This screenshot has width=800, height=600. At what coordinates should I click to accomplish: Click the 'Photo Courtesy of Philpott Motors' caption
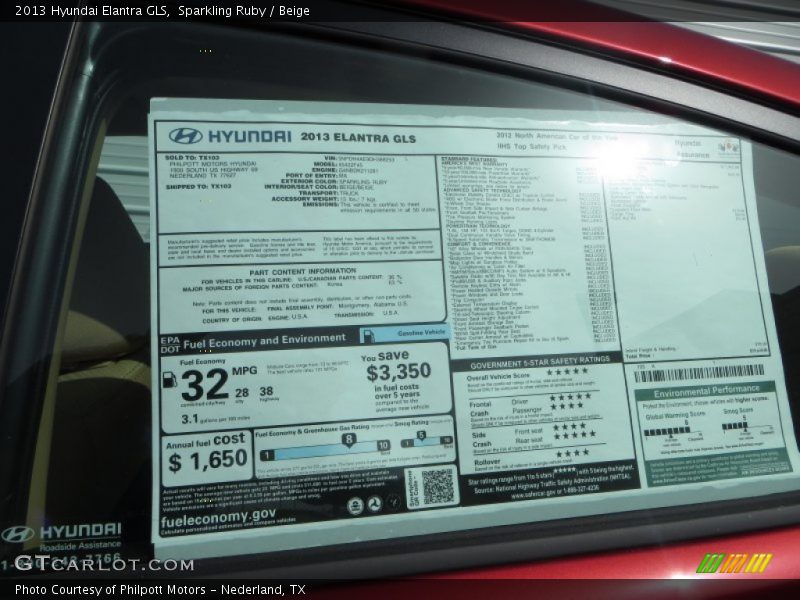click(x=110, y=590)
